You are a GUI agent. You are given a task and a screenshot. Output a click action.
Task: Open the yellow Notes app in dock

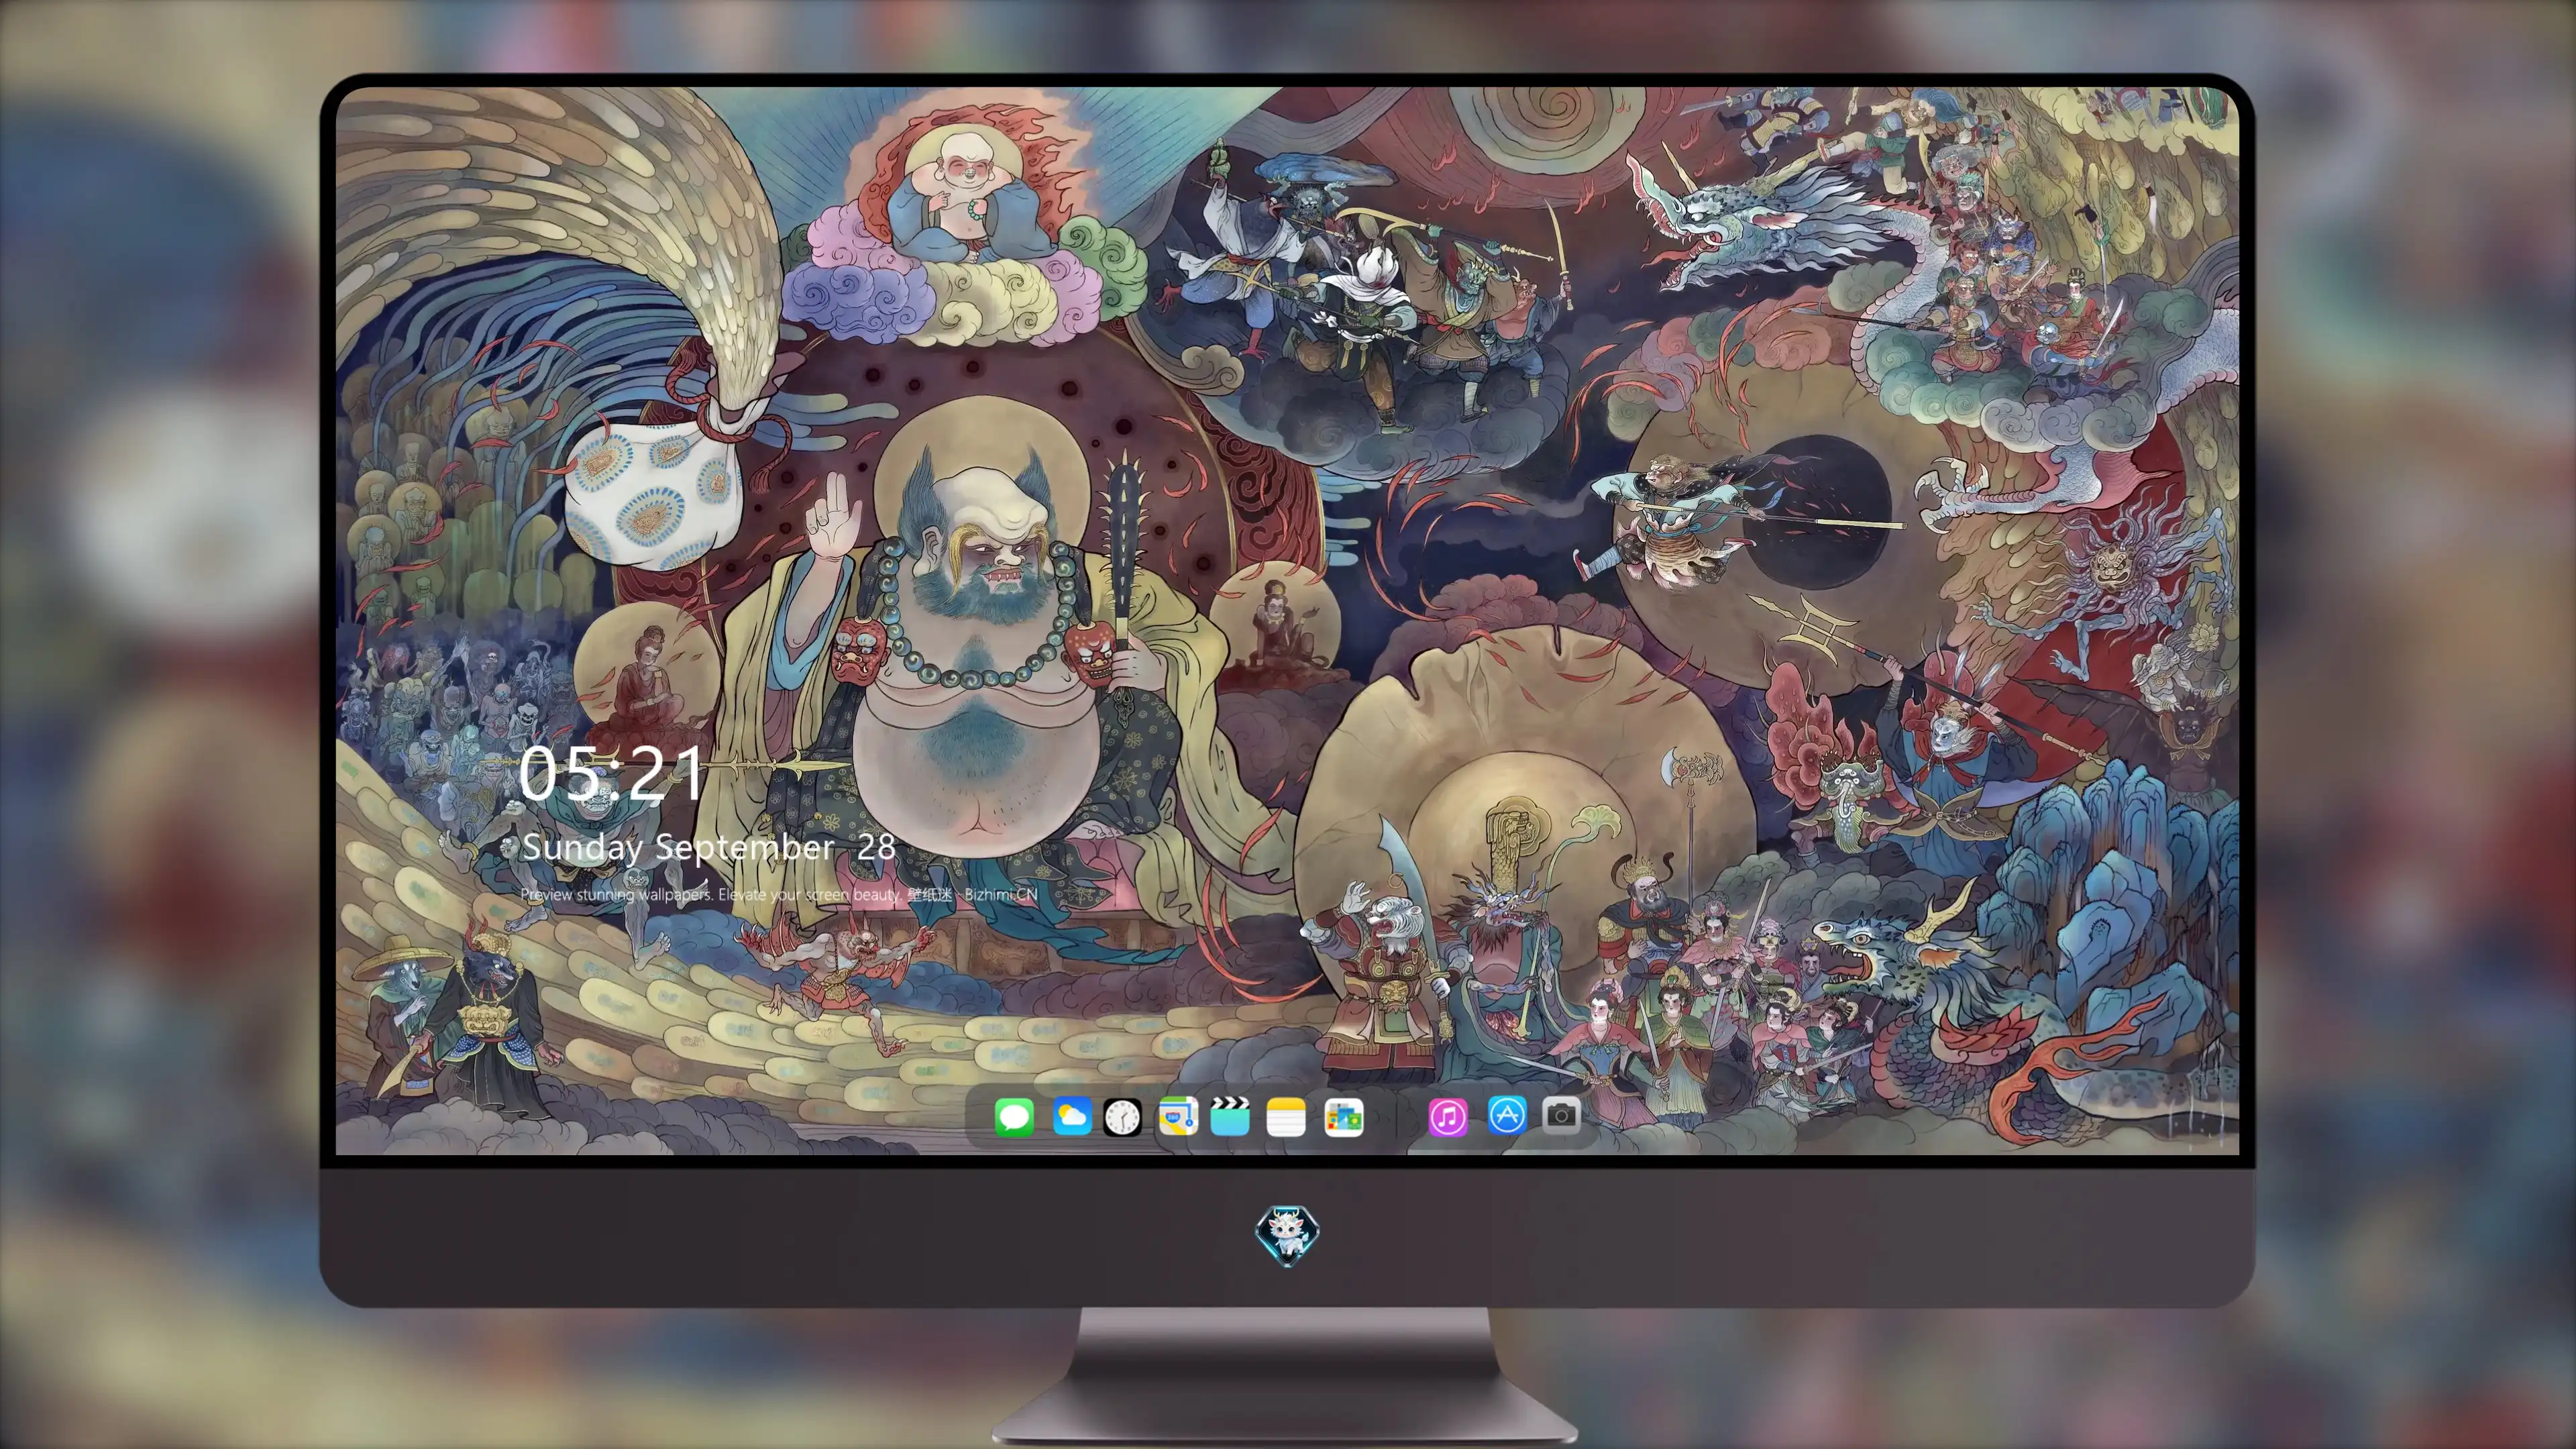[x=1286, y=1116]
